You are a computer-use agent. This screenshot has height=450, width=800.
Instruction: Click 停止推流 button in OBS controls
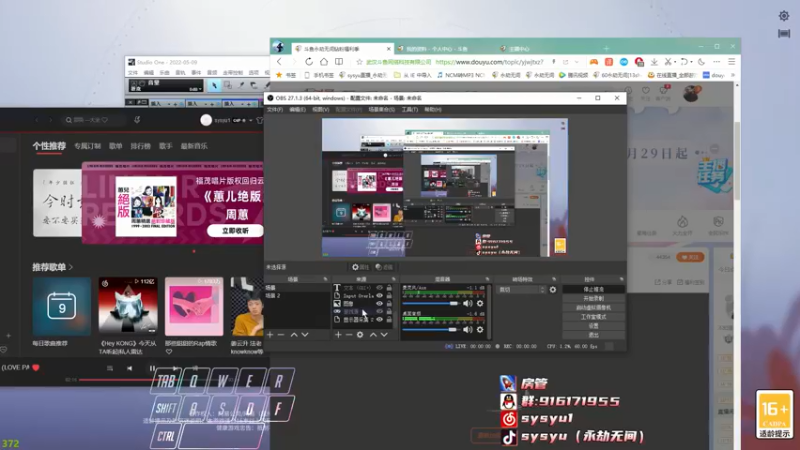tap(593, 289)
